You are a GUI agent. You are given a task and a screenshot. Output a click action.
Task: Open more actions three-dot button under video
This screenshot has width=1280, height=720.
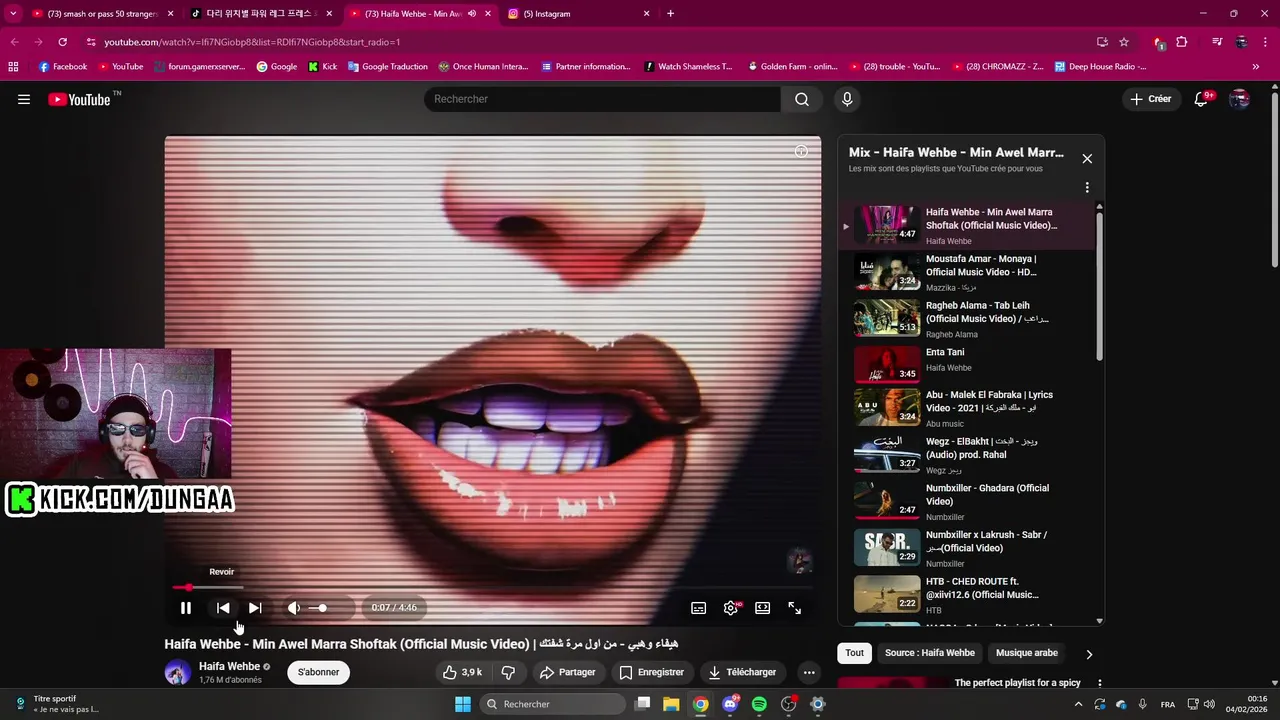809,672
